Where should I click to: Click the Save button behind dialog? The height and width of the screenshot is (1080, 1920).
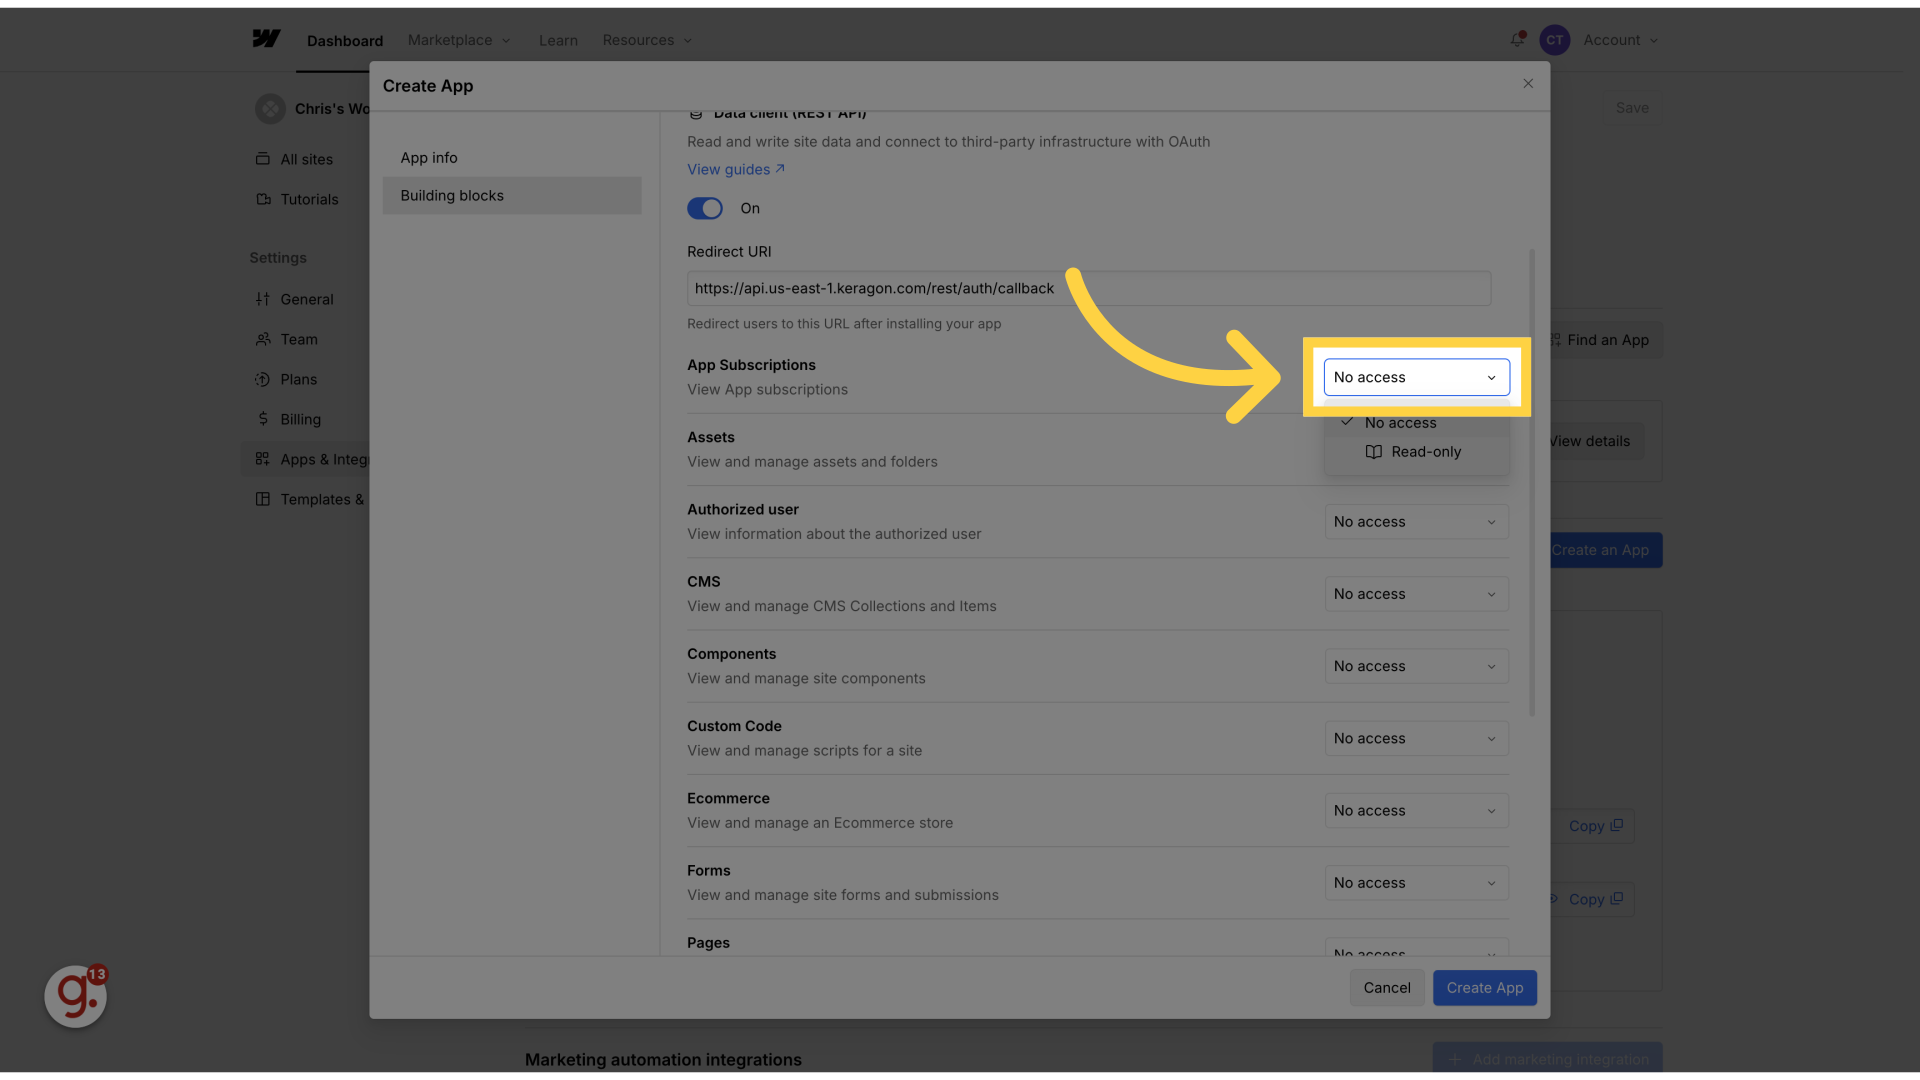pos(1632,108)
